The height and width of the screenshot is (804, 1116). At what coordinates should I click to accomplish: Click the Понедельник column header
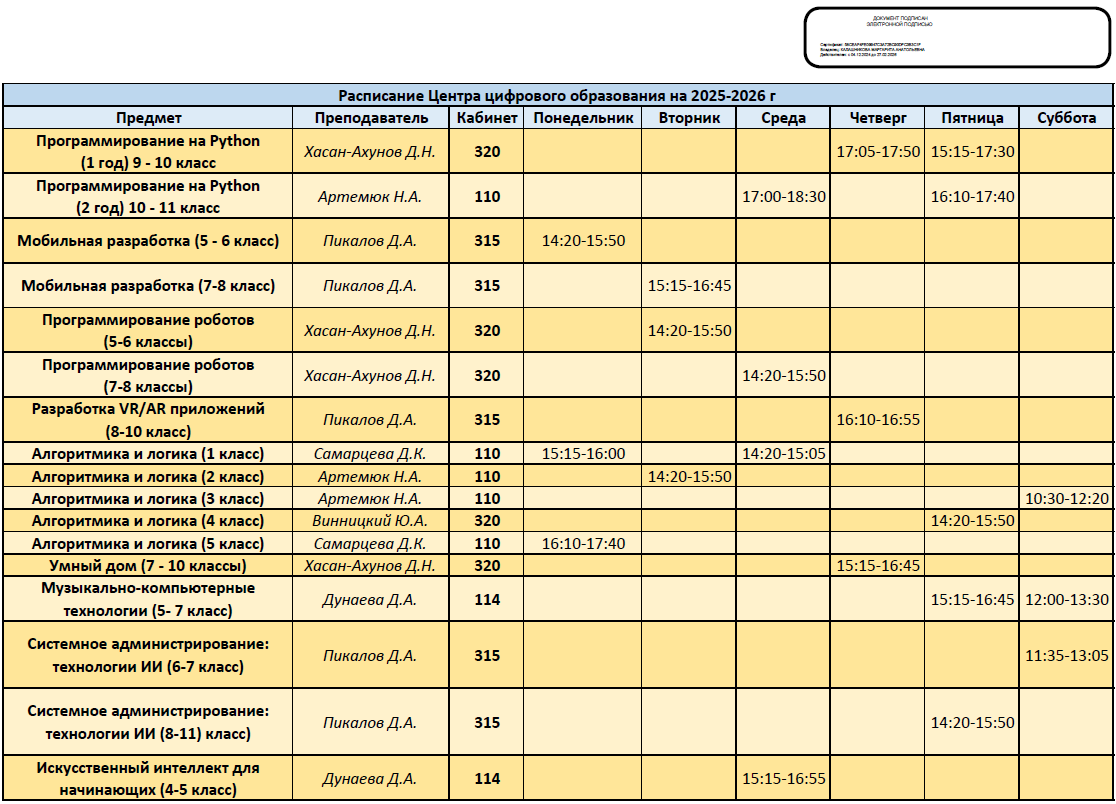[x=583, y=118]
